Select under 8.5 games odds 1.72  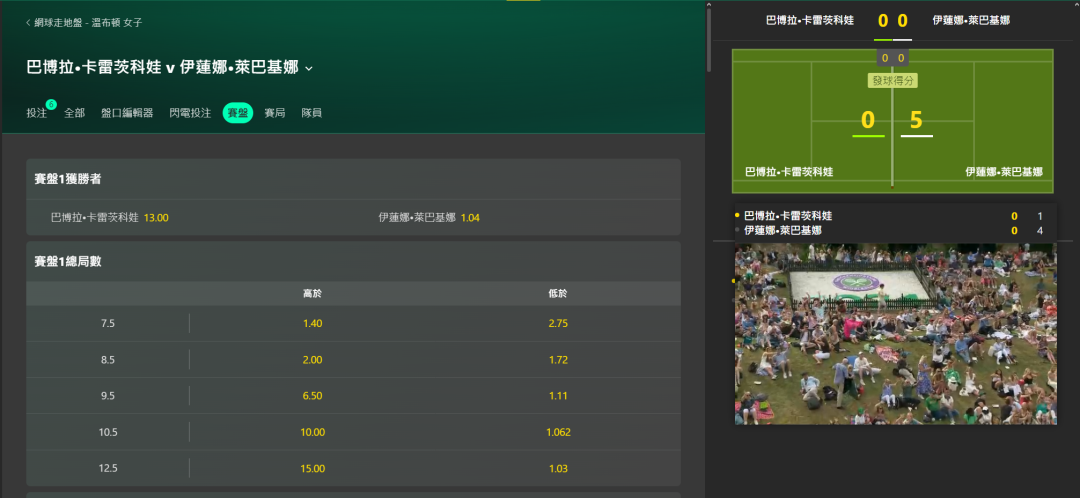558,360
